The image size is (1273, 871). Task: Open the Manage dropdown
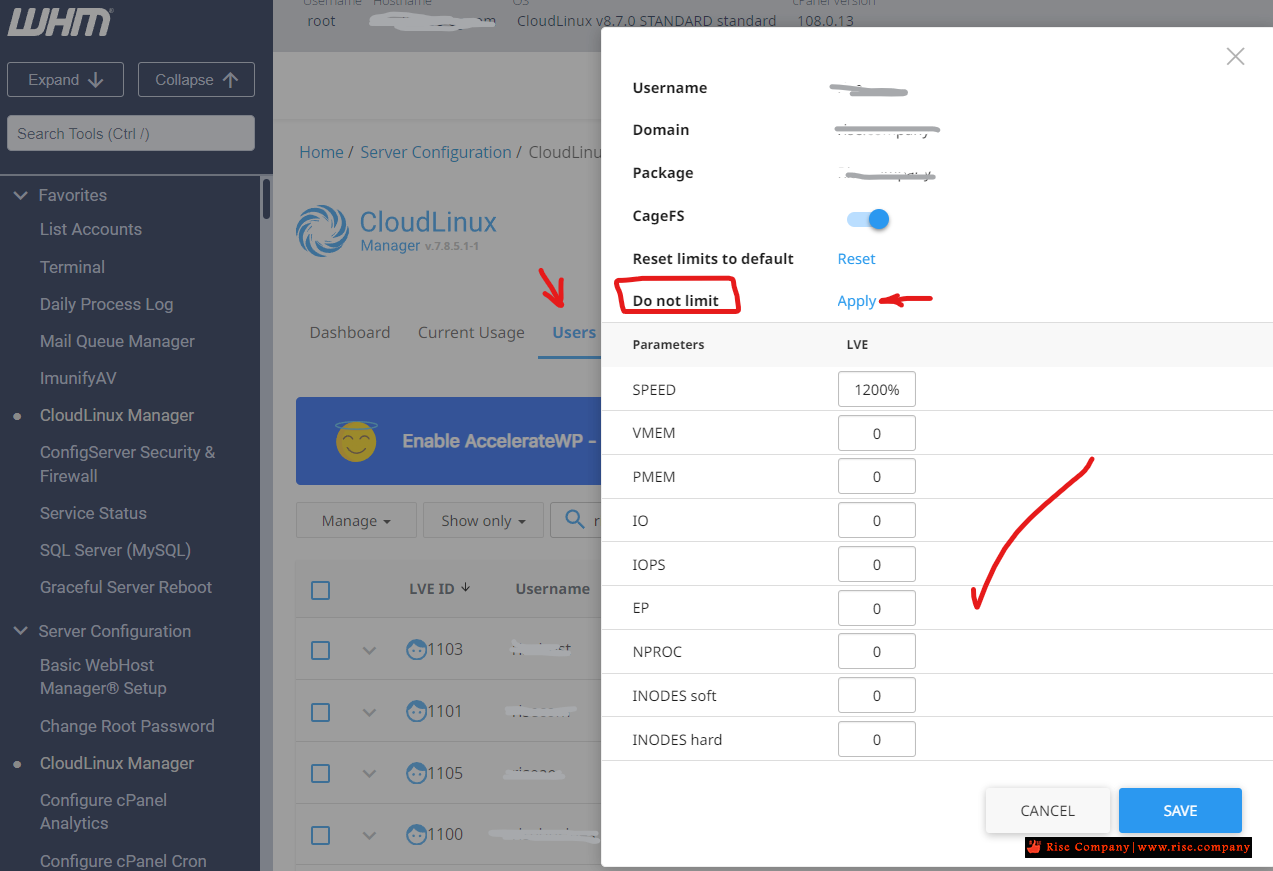coord(355,521)
